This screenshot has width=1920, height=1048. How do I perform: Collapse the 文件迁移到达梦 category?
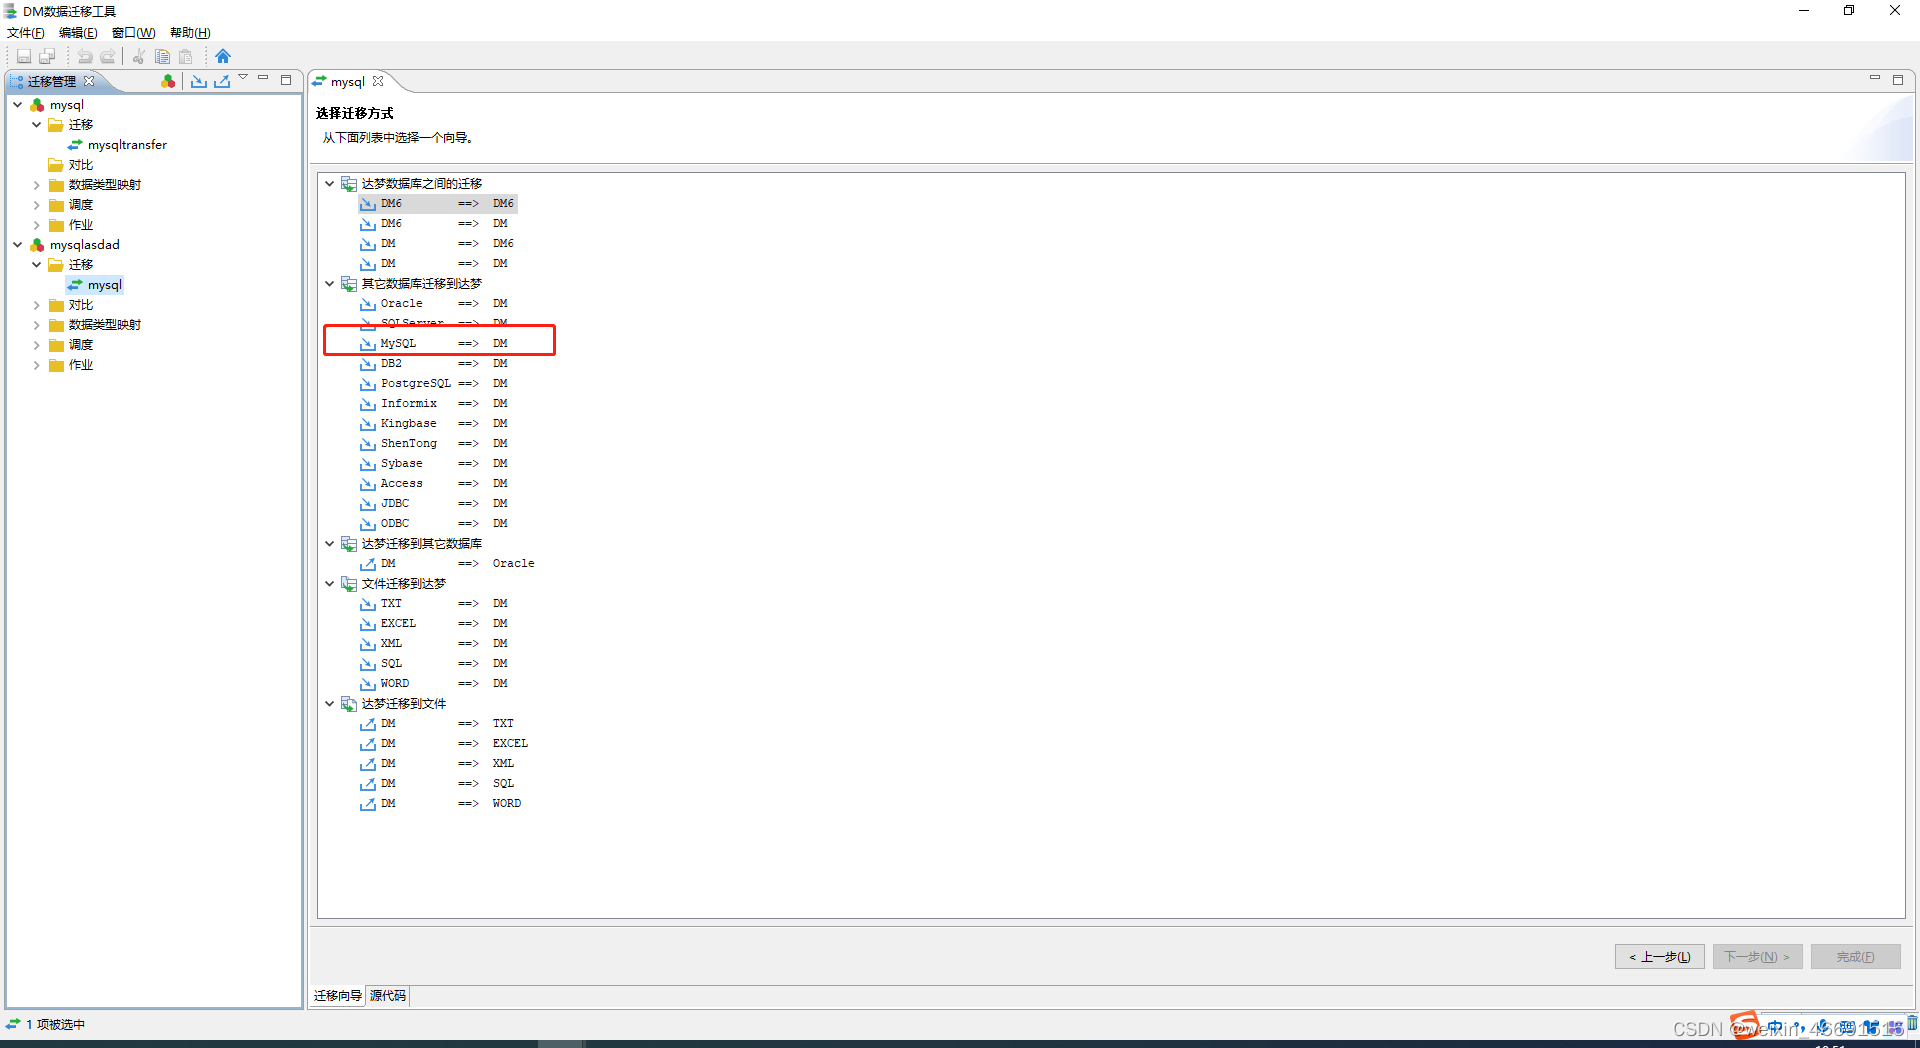coord(330,584)
